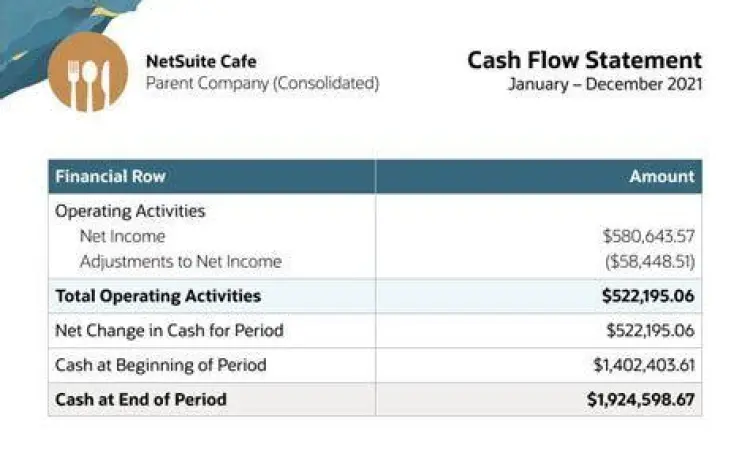
Task: Click the Cash at Beginning of Period label
Action: coord(161,365)
